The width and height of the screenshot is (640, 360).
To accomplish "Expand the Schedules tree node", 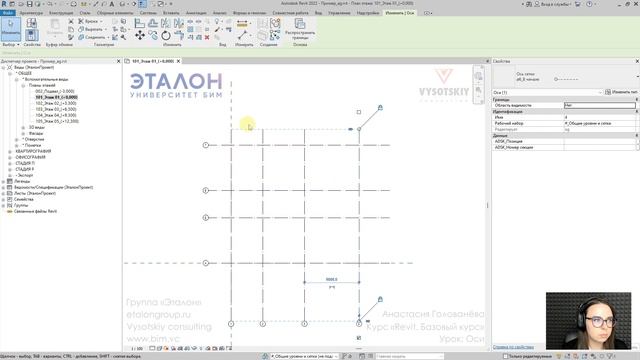I will 3,187.
